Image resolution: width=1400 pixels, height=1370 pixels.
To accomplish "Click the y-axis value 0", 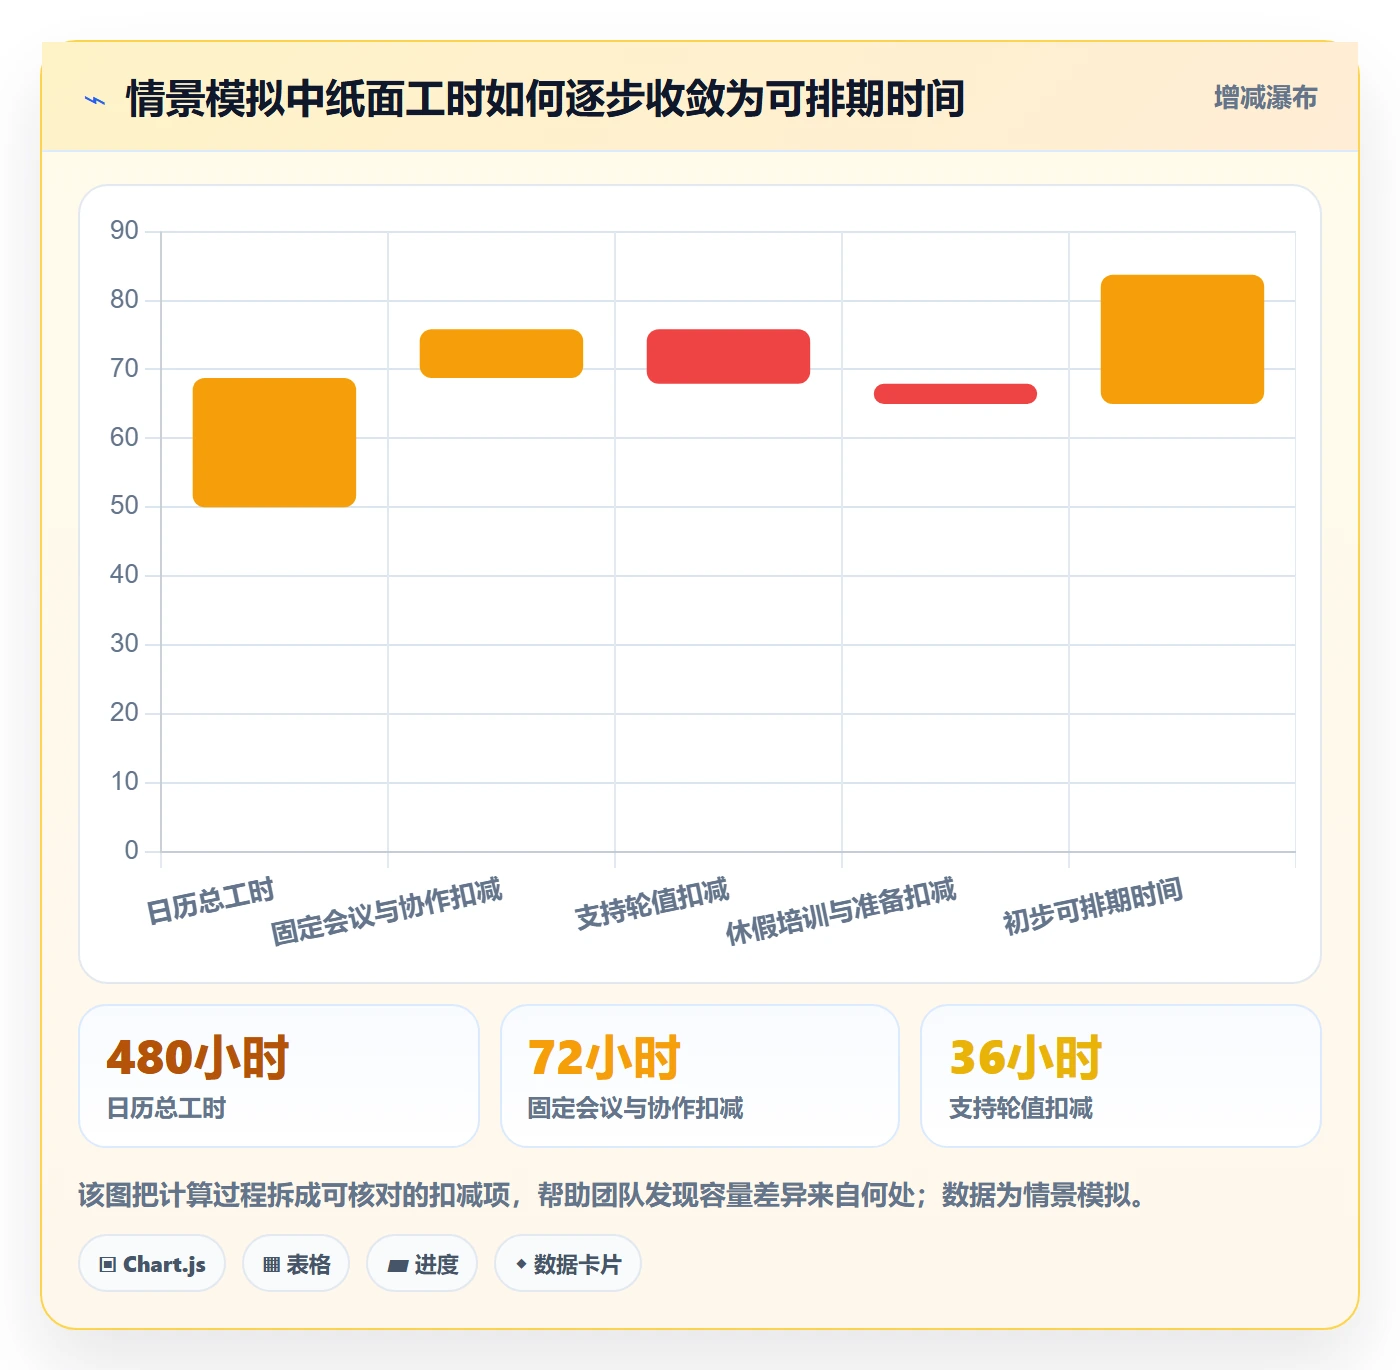I will 131,851.
